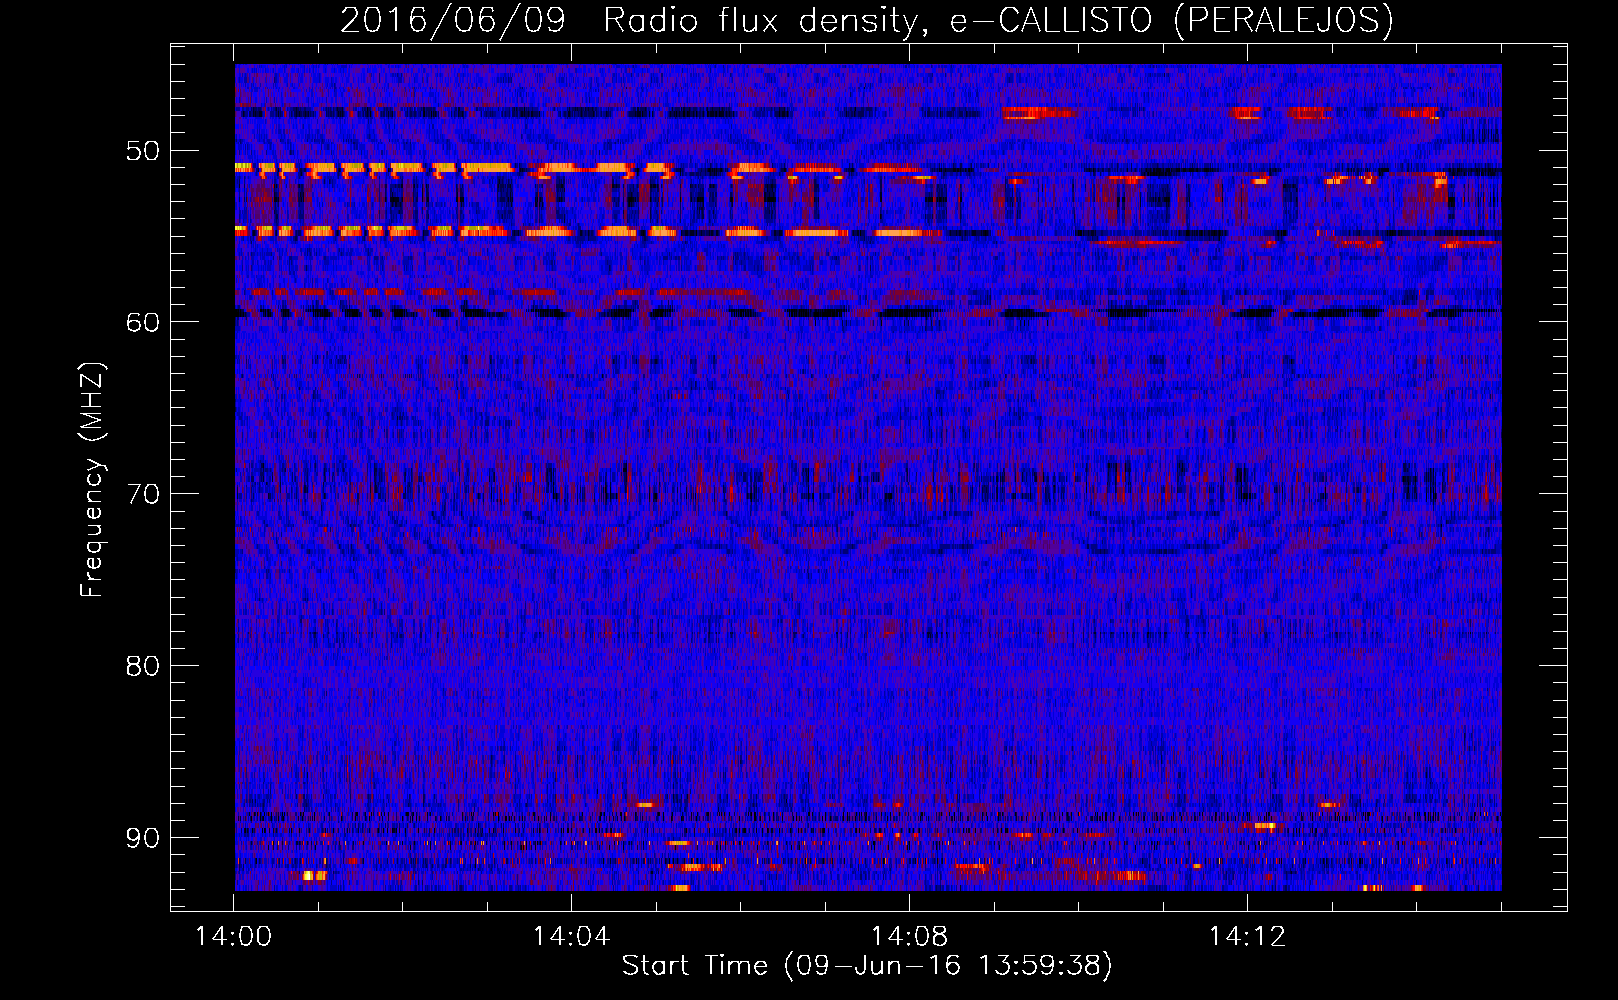Click the 'Start Time (09-Jun-16 13:59:38)' label
The width and height of the screenshot is (1618, 1000).
point(867,966)
